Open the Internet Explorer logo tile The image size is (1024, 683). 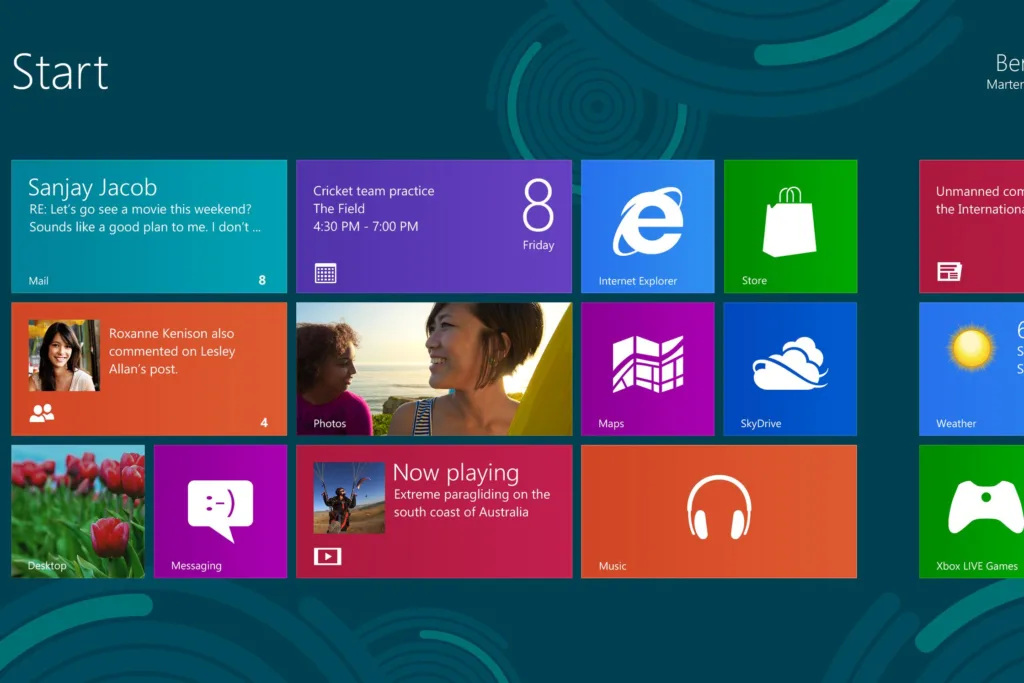647,226
